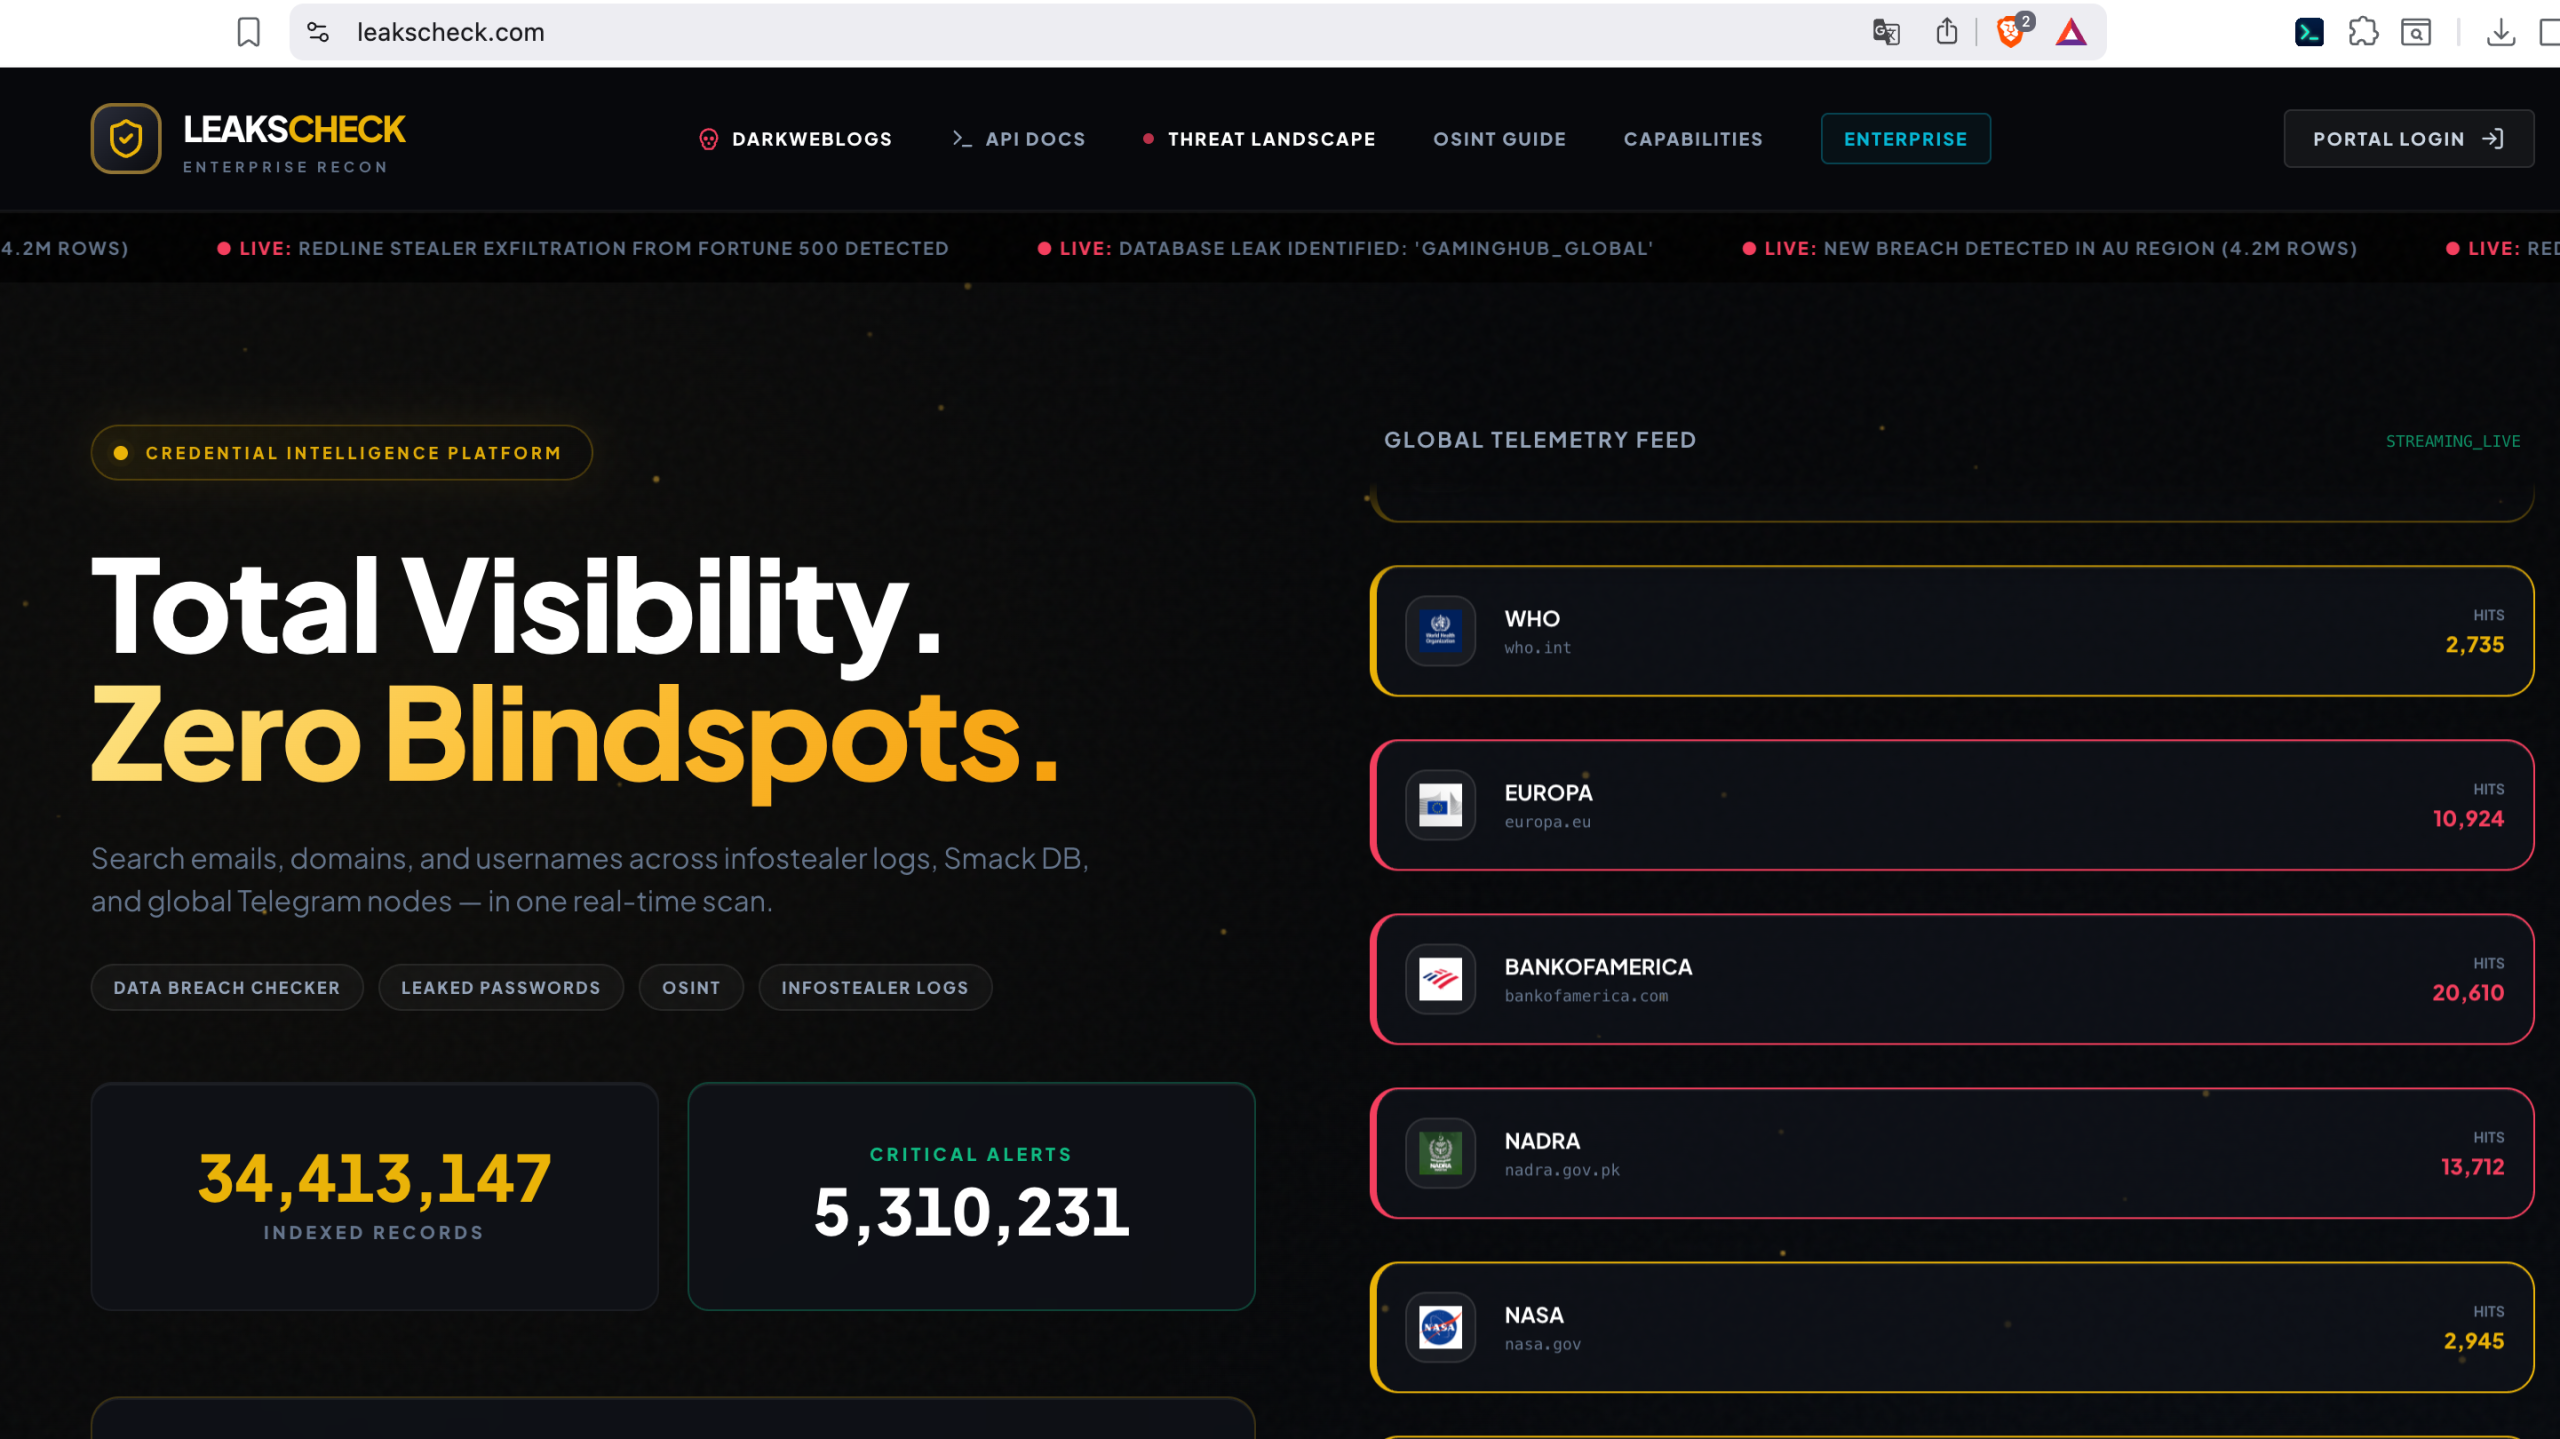
Task: Click the Portal Login button
Action: (2408, 139)
